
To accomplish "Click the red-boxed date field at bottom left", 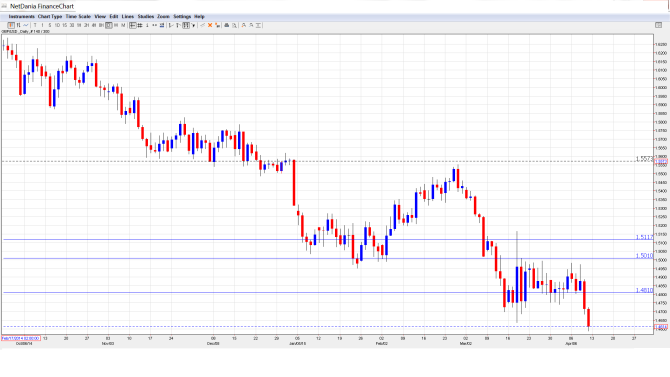I will [21, 339].
